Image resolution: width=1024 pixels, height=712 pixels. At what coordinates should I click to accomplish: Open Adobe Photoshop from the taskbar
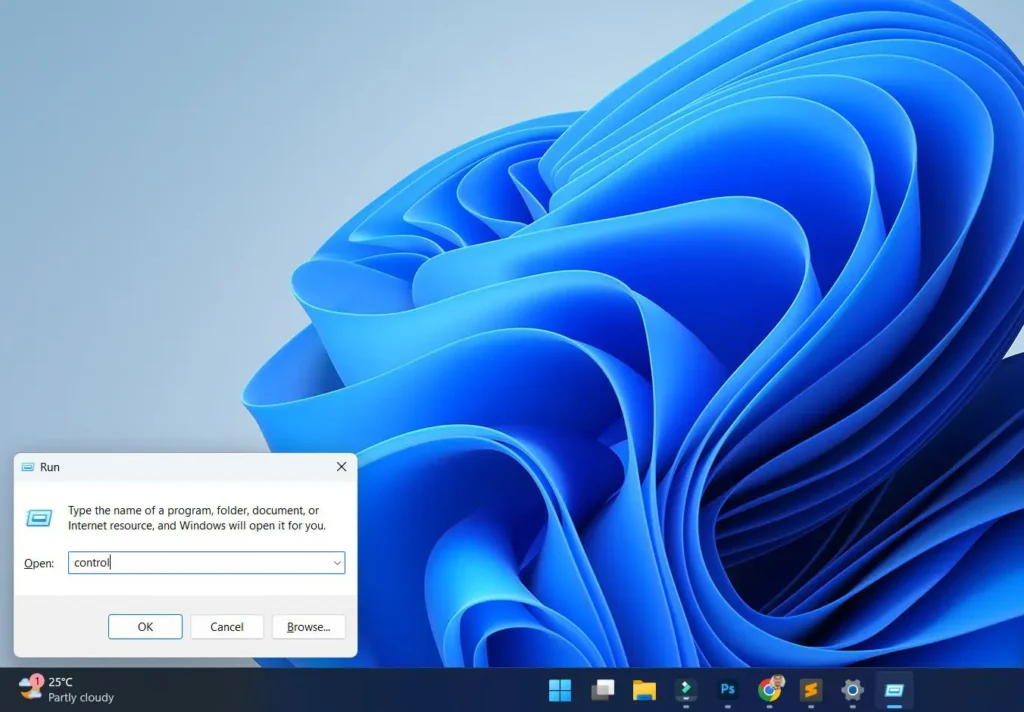click(x=727, y=690)
